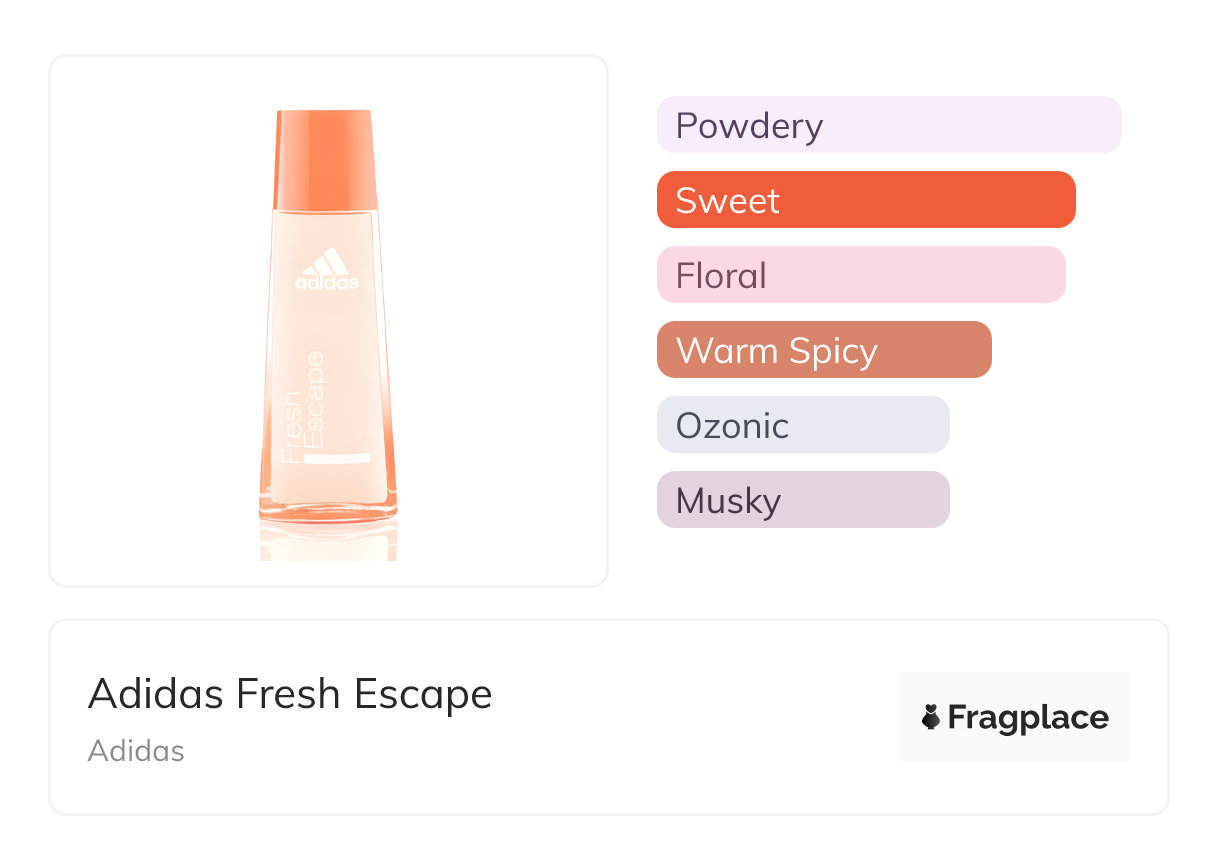Click the Fragplace perfume bottle icon

pyautogui.click(x=931, y=717)
